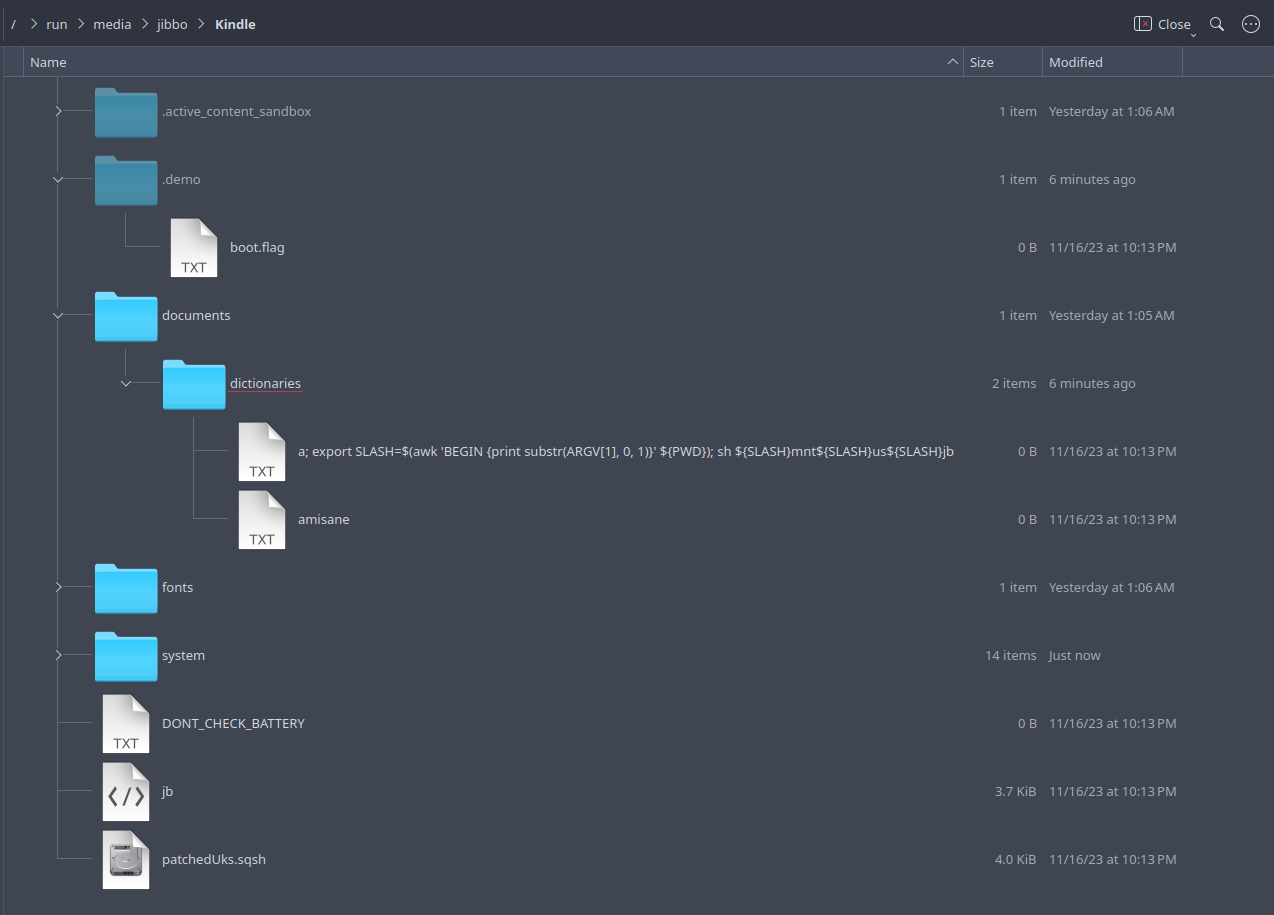Select the DONT_CHECK_BATTERY file icon
Viewport: 1274px width, 915px height.
point(126,724)
